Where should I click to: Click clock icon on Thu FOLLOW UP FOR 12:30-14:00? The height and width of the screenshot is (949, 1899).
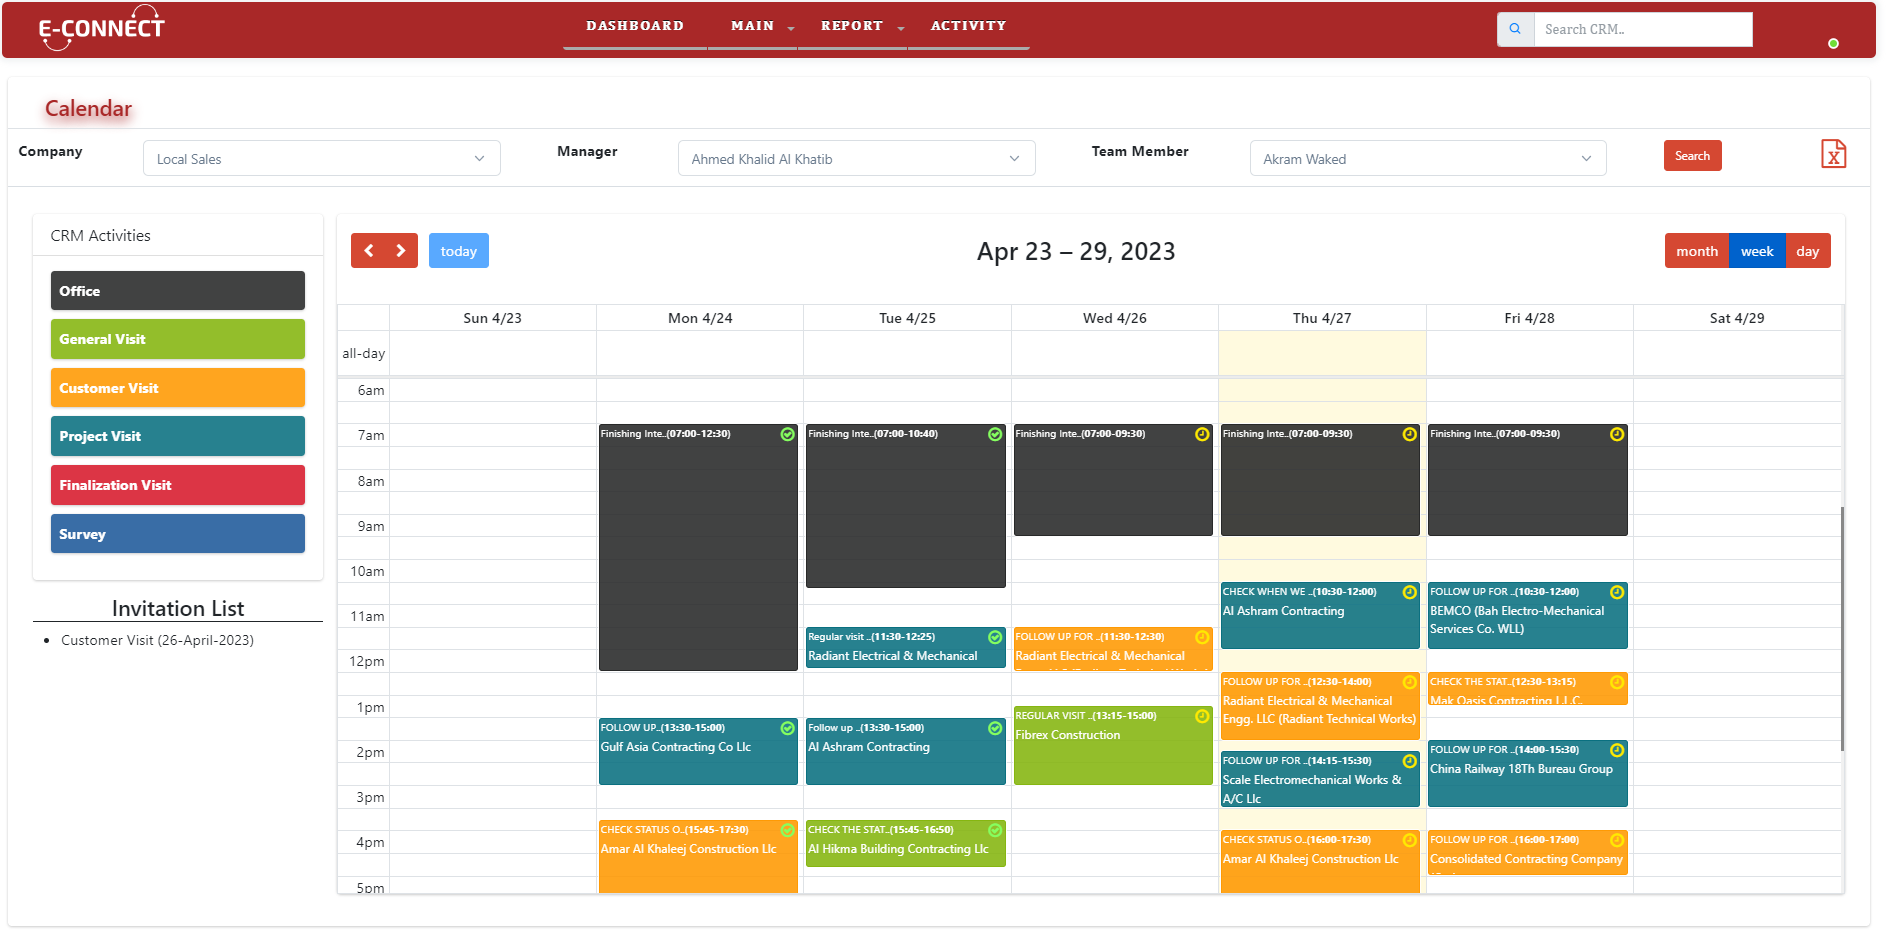(x=1410, y=682)
